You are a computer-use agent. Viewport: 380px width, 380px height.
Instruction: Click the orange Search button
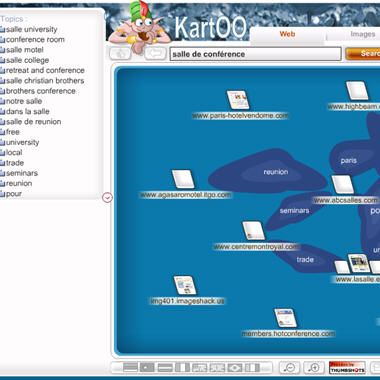(x=363, y=53)
